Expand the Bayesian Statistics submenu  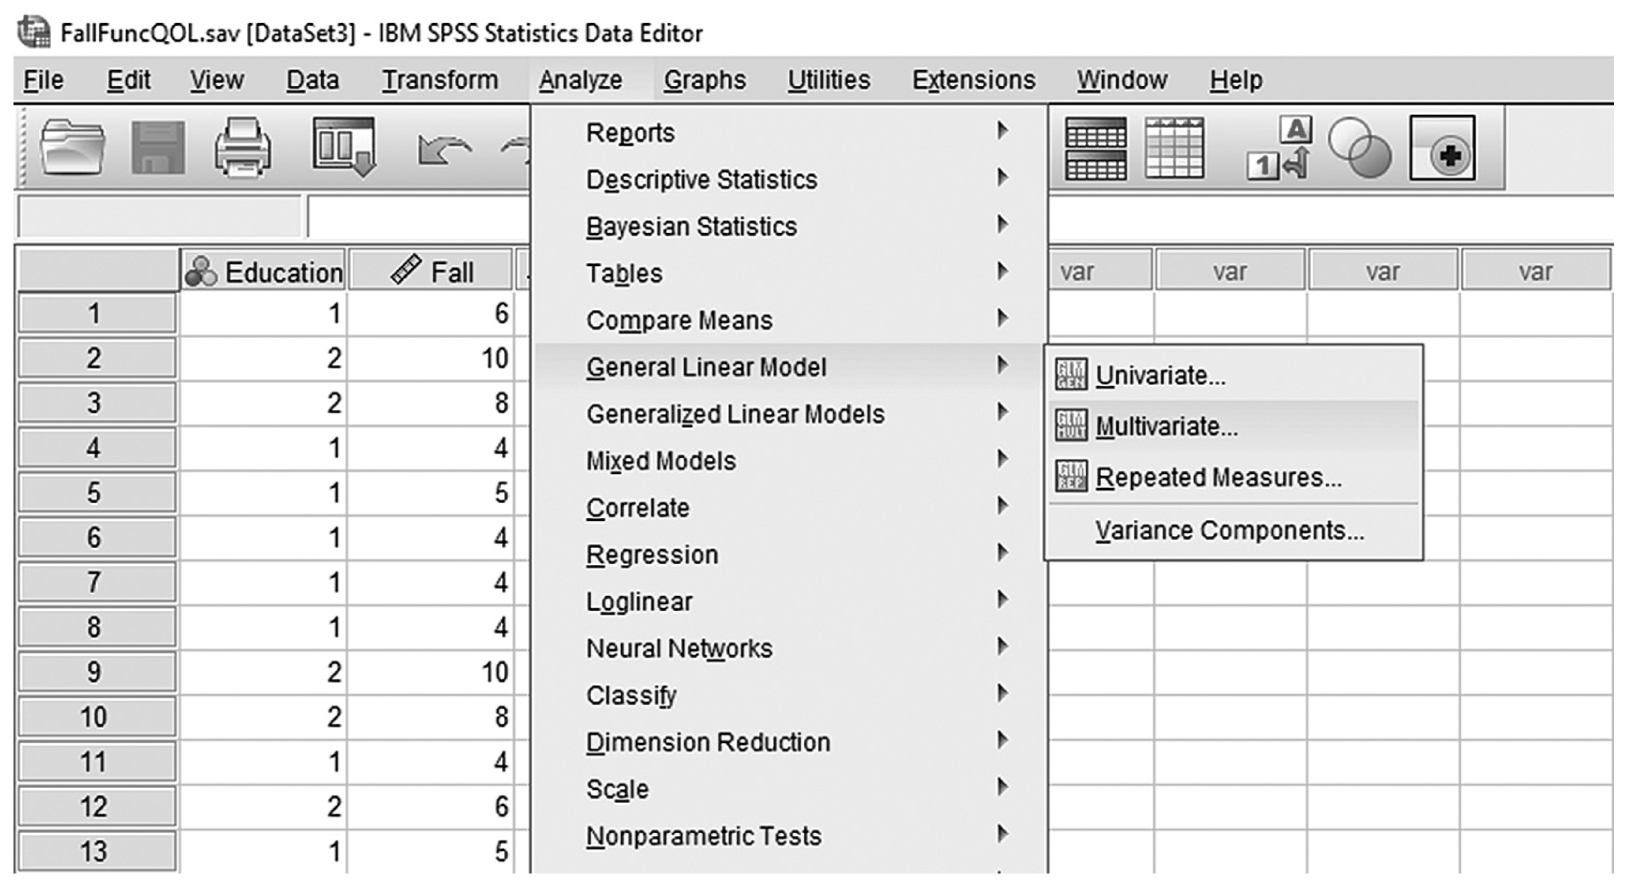790,226
